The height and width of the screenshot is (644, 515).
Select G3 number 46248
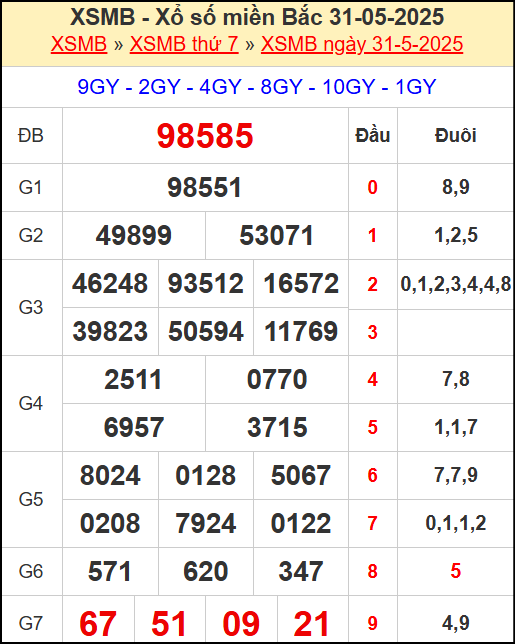(x=110, y=284)
